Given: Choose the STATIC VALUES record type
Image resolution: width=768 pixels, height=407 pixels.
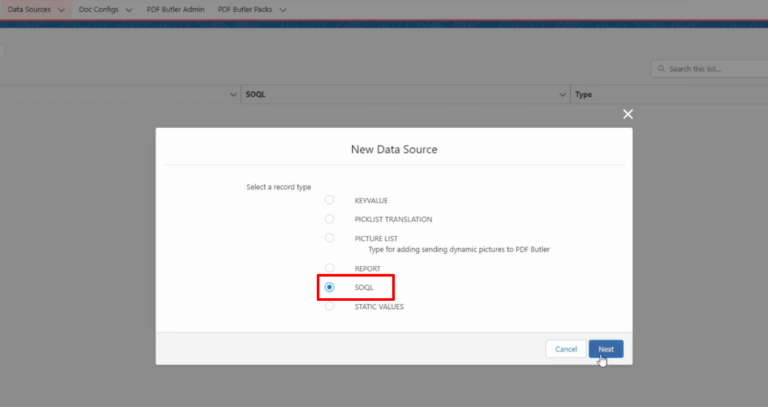Looking at the screenshot, I should (x=329, y=306).
